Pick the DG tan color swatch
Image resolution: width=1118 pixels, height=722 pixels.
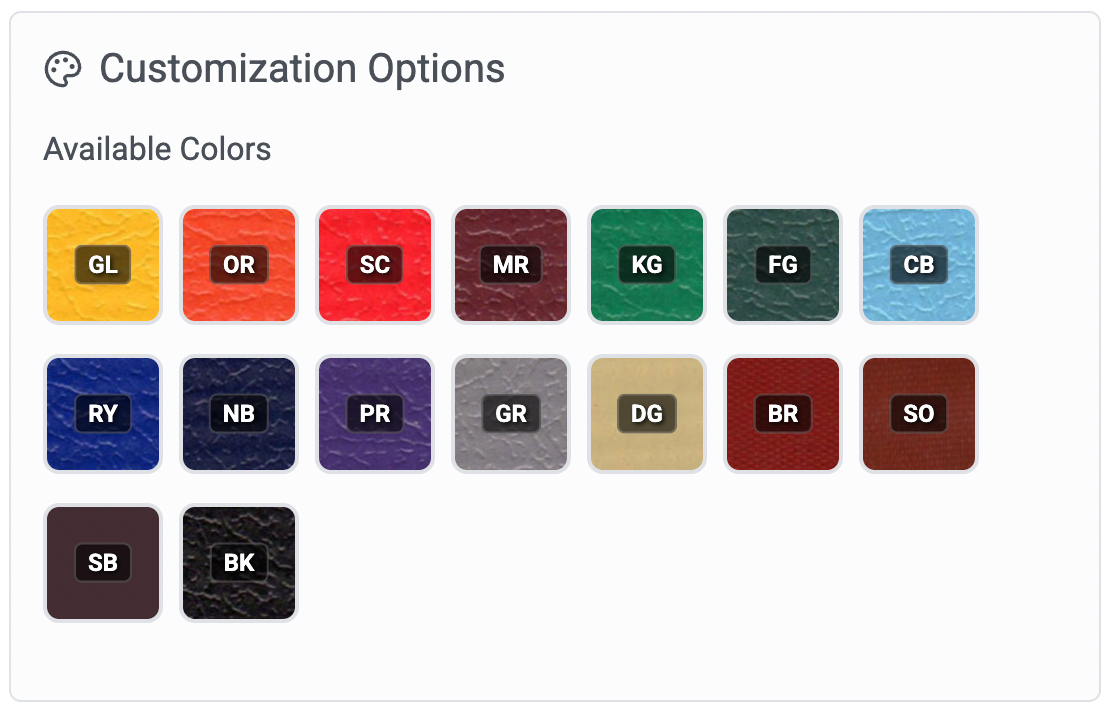(x=646, y=414)
